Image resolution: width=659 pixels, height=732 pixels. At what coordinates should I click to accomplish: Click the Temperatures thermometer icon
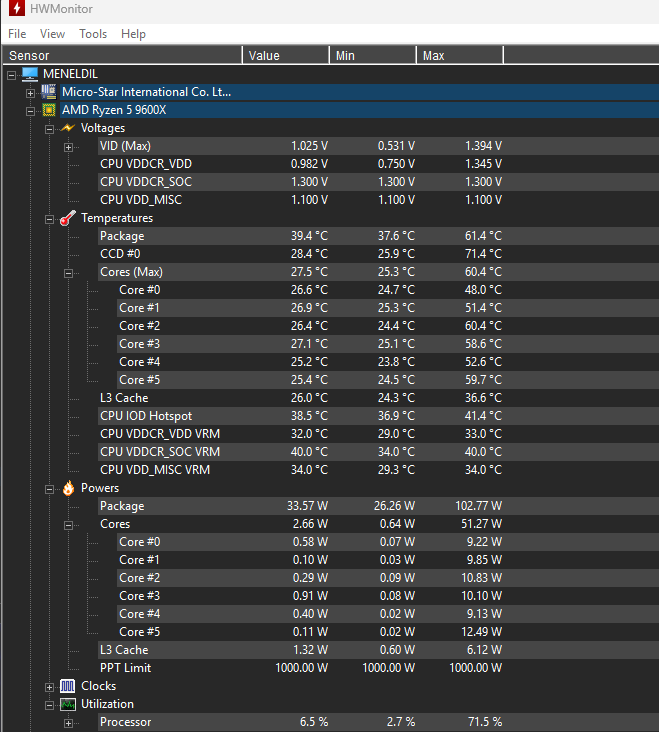(68, 218)
